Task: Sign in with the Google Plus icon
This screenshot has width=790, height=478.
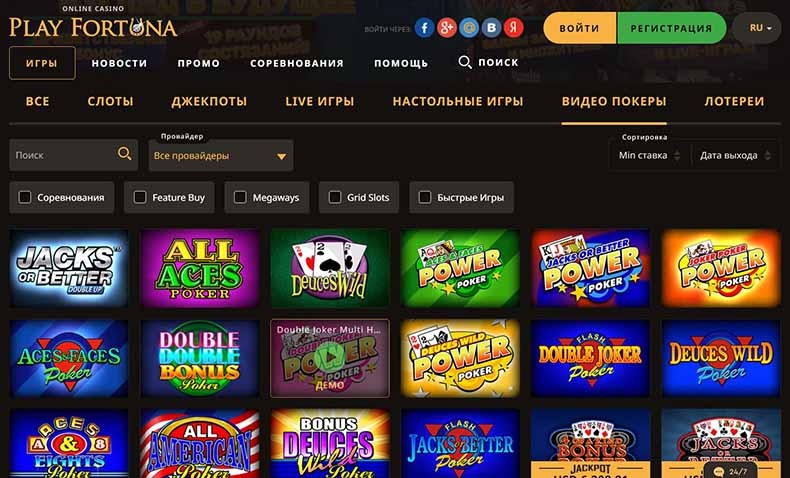Action: pos(446,28)
